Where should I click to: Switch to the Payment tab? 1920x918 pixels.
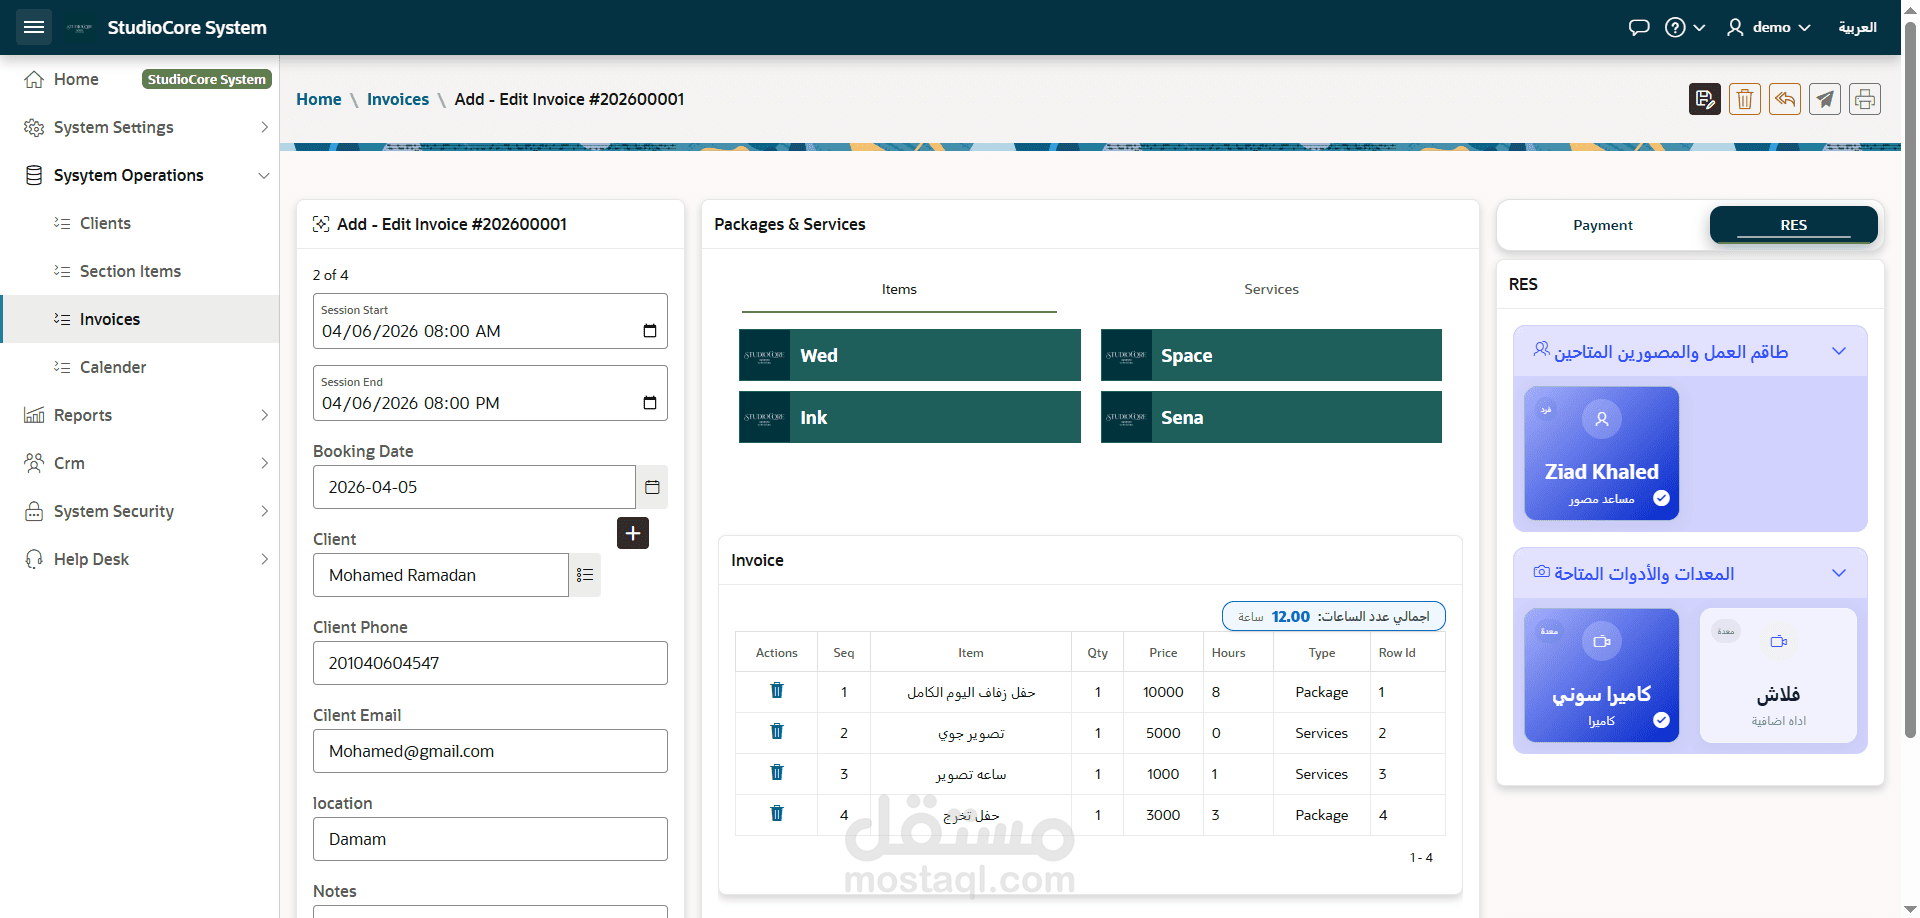point(1603,225)
